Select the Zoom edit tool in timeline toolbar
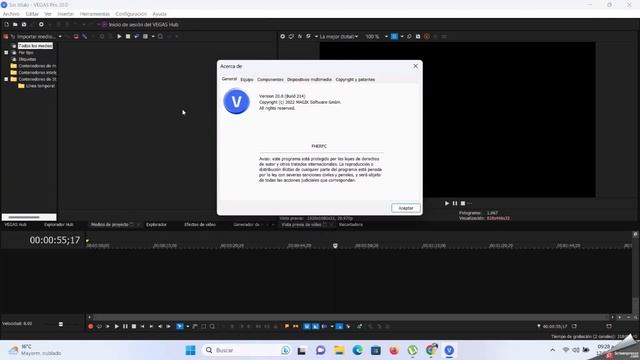The height and width of the screenshot is (360, 640). (212, 327)
